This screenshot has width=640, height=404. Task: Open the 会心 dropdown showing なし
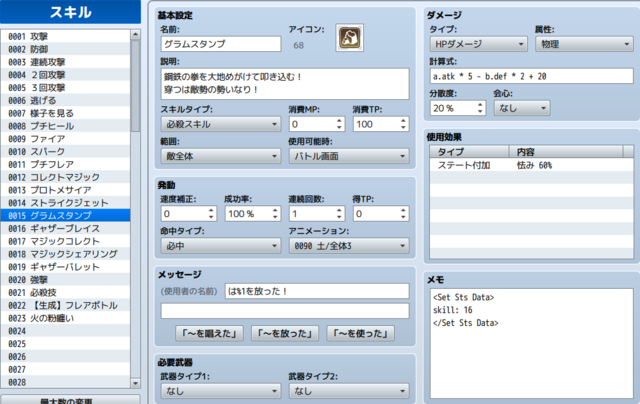[522, 108]
